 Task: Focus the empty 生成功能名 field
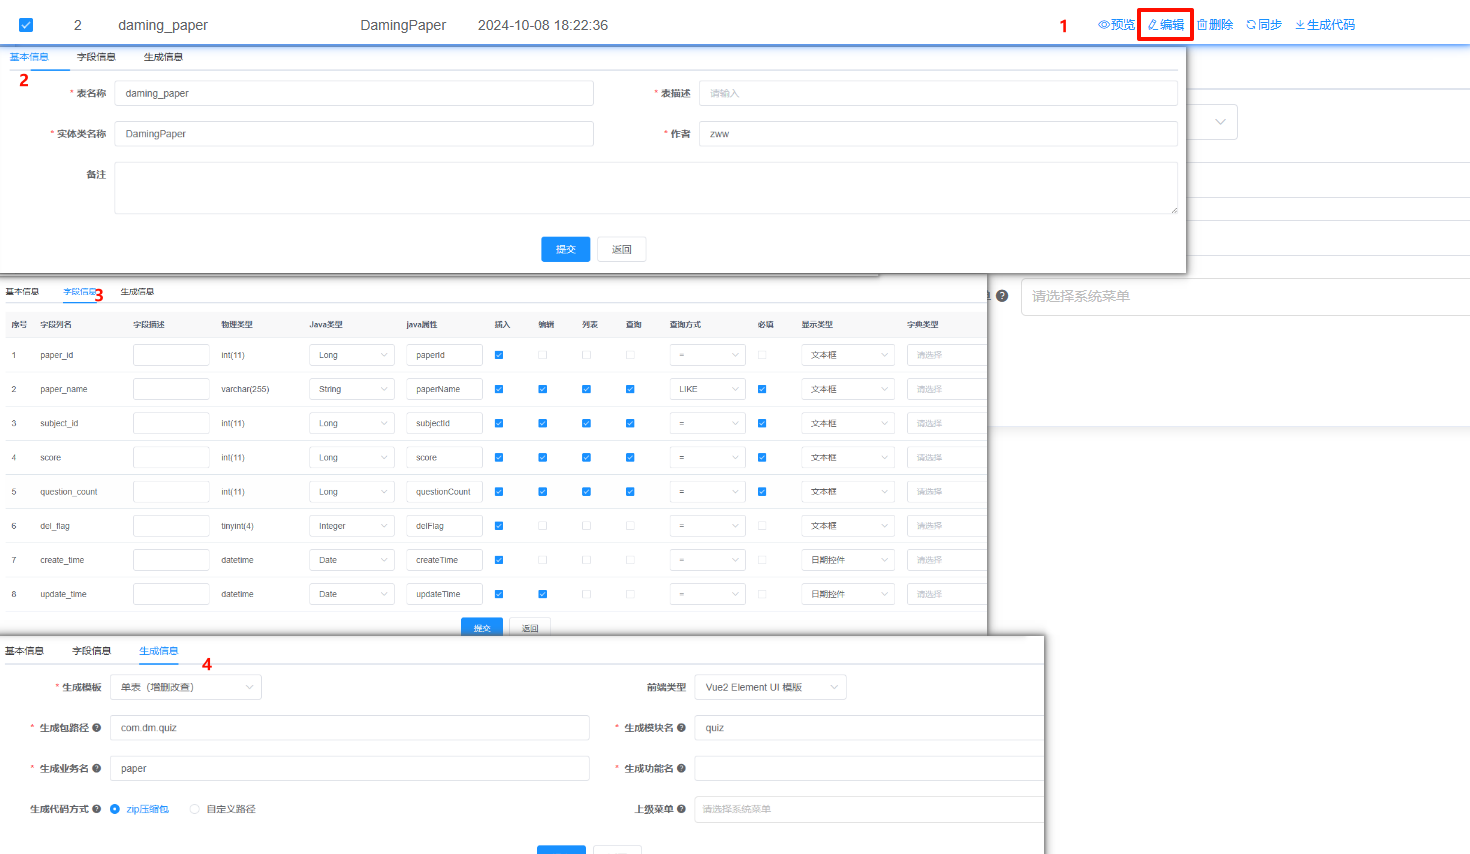869,768
